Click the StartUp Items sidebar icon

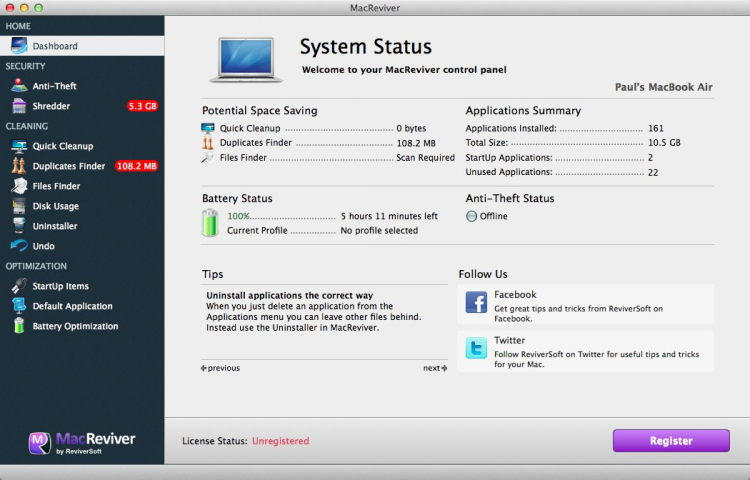(19, 286)
